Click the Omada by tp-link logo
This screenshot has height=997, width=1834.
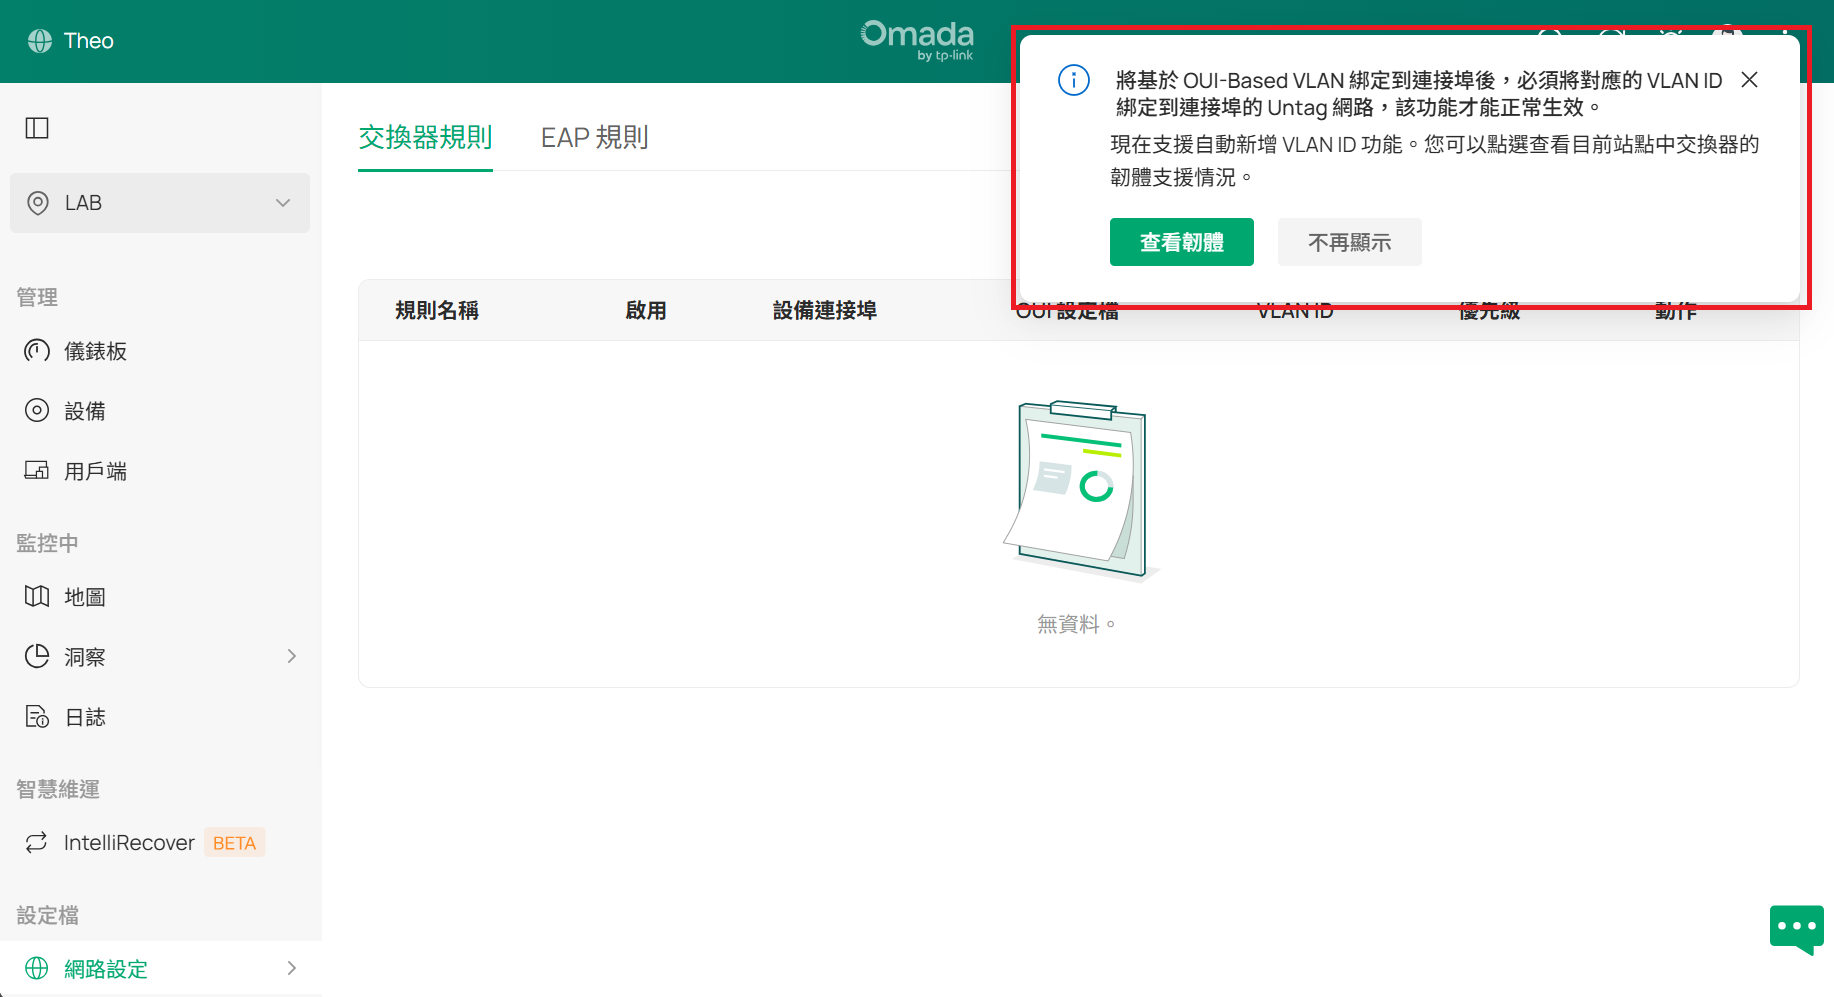tap(917, 41)
